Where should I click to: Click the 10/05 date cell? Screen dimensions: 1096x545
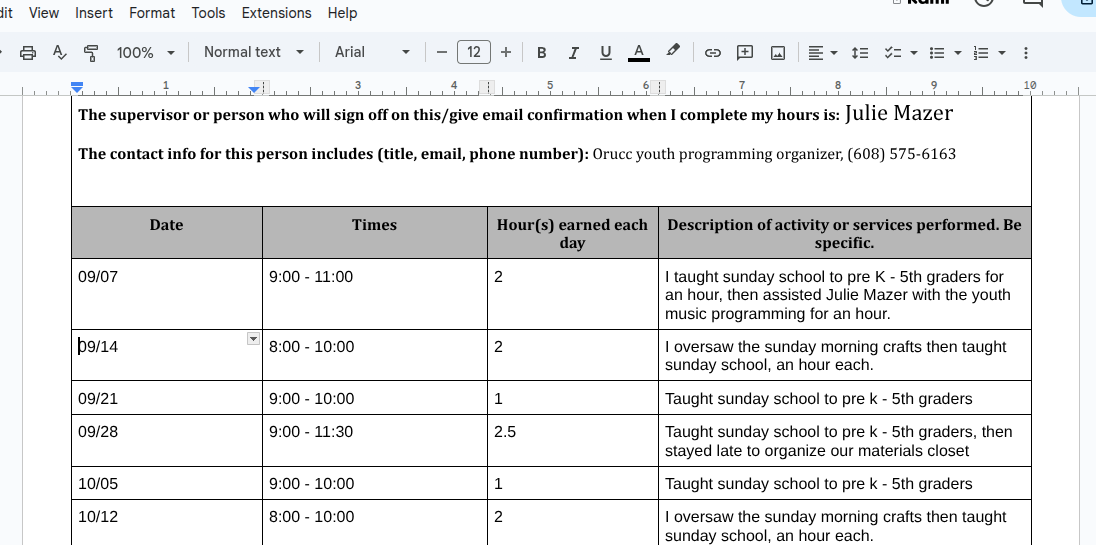[167, 483]
